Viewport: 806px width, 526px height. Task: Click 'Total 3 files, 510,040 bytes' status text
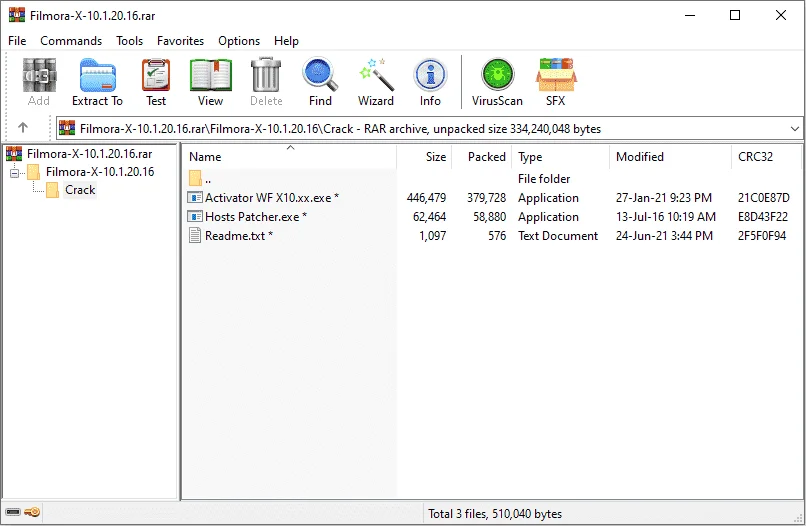coord(495,513)
